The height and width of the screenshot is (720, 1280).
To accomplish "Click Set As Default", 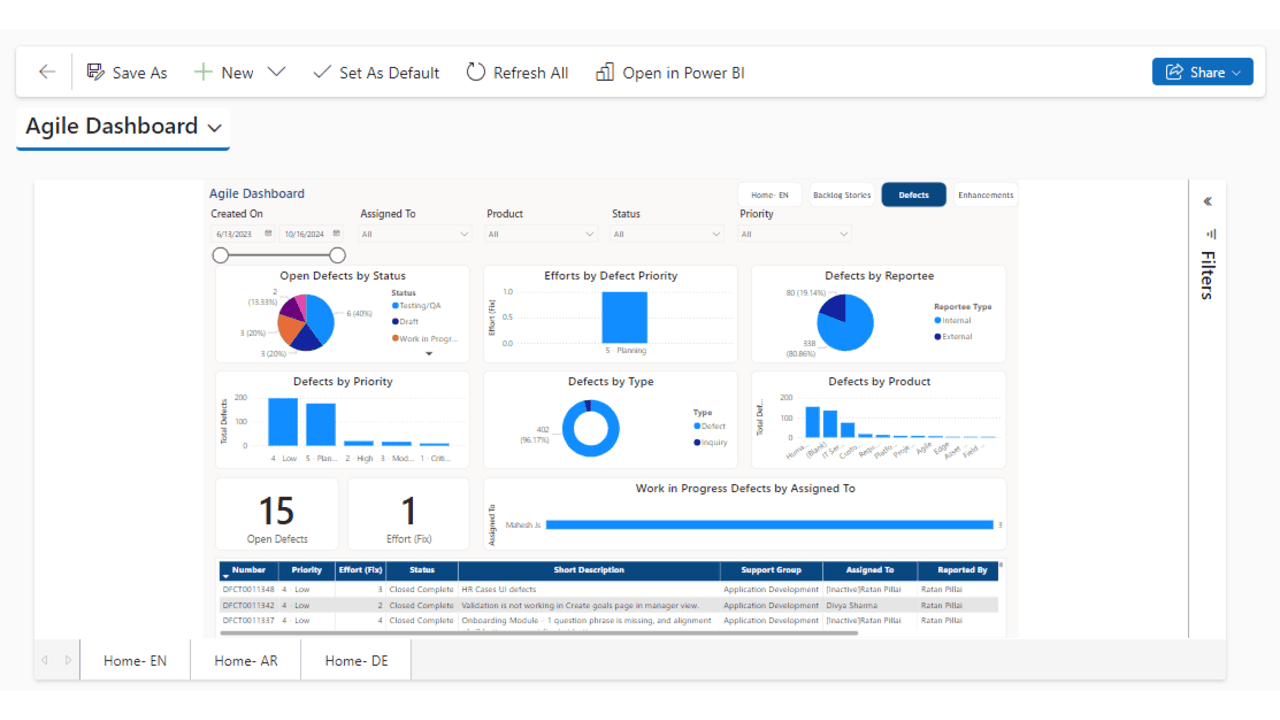I will click(x=376, y=72).
